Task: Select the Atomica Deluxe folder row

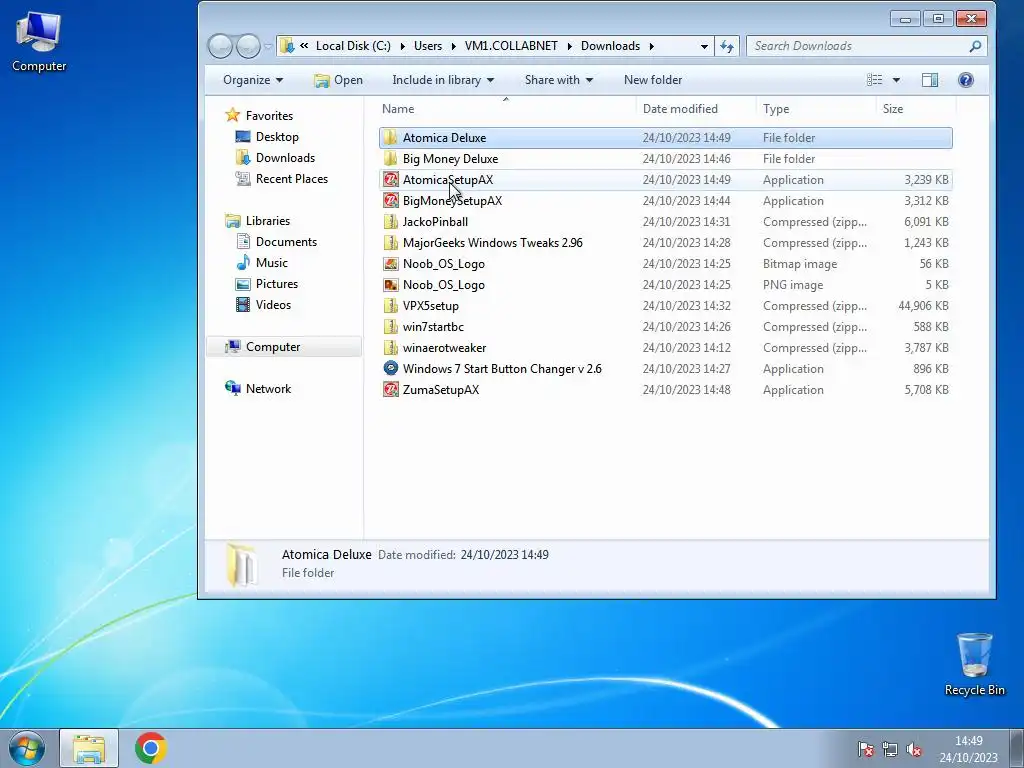Action: [x=665, y=138]
